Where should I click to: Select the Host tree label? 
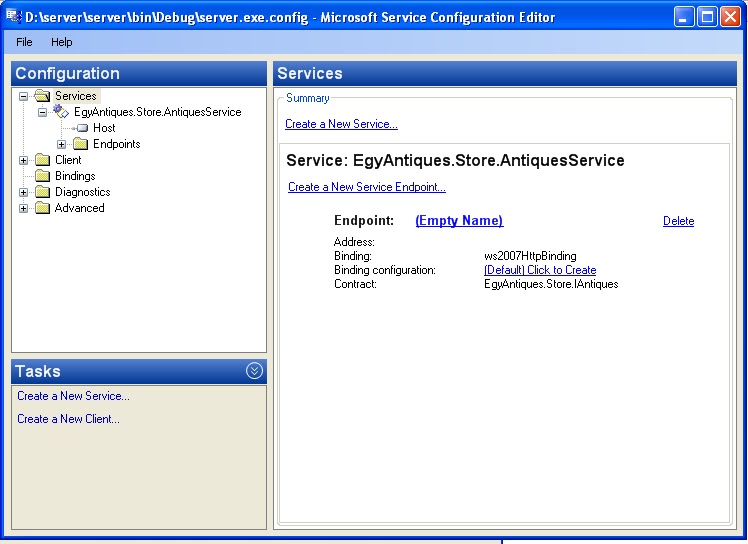[x=104, y=128]
